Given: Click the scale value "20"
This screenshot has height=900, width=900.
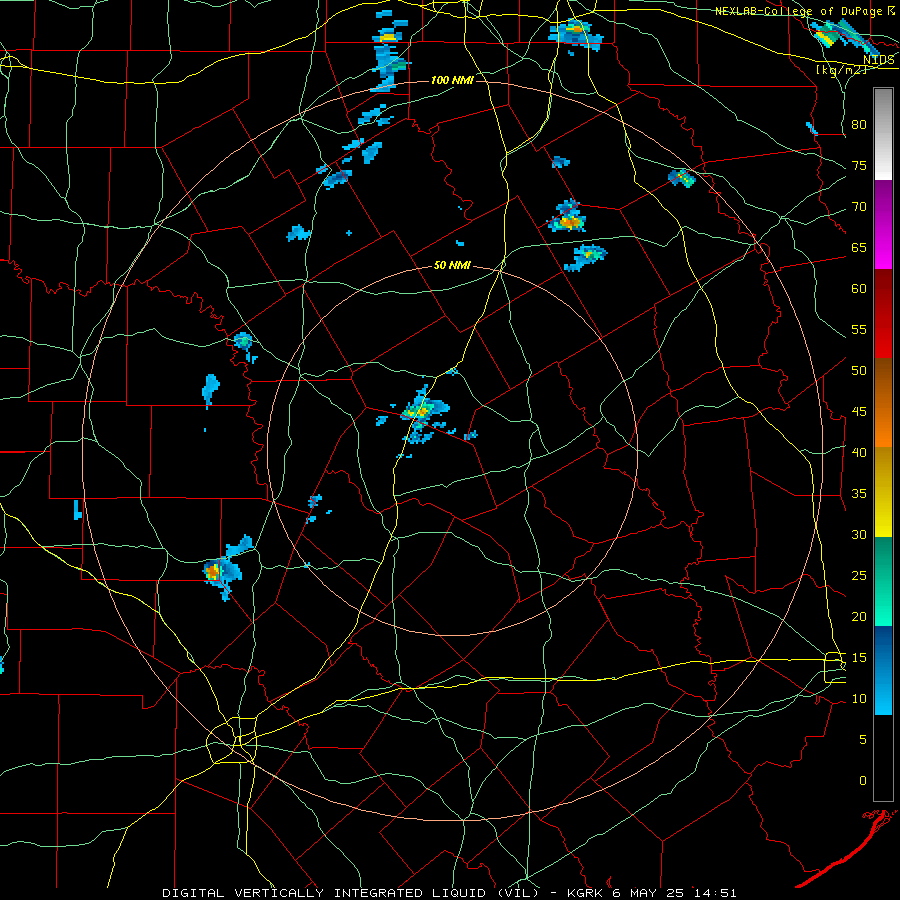Looking at the screenshot, I should point(859,616).
